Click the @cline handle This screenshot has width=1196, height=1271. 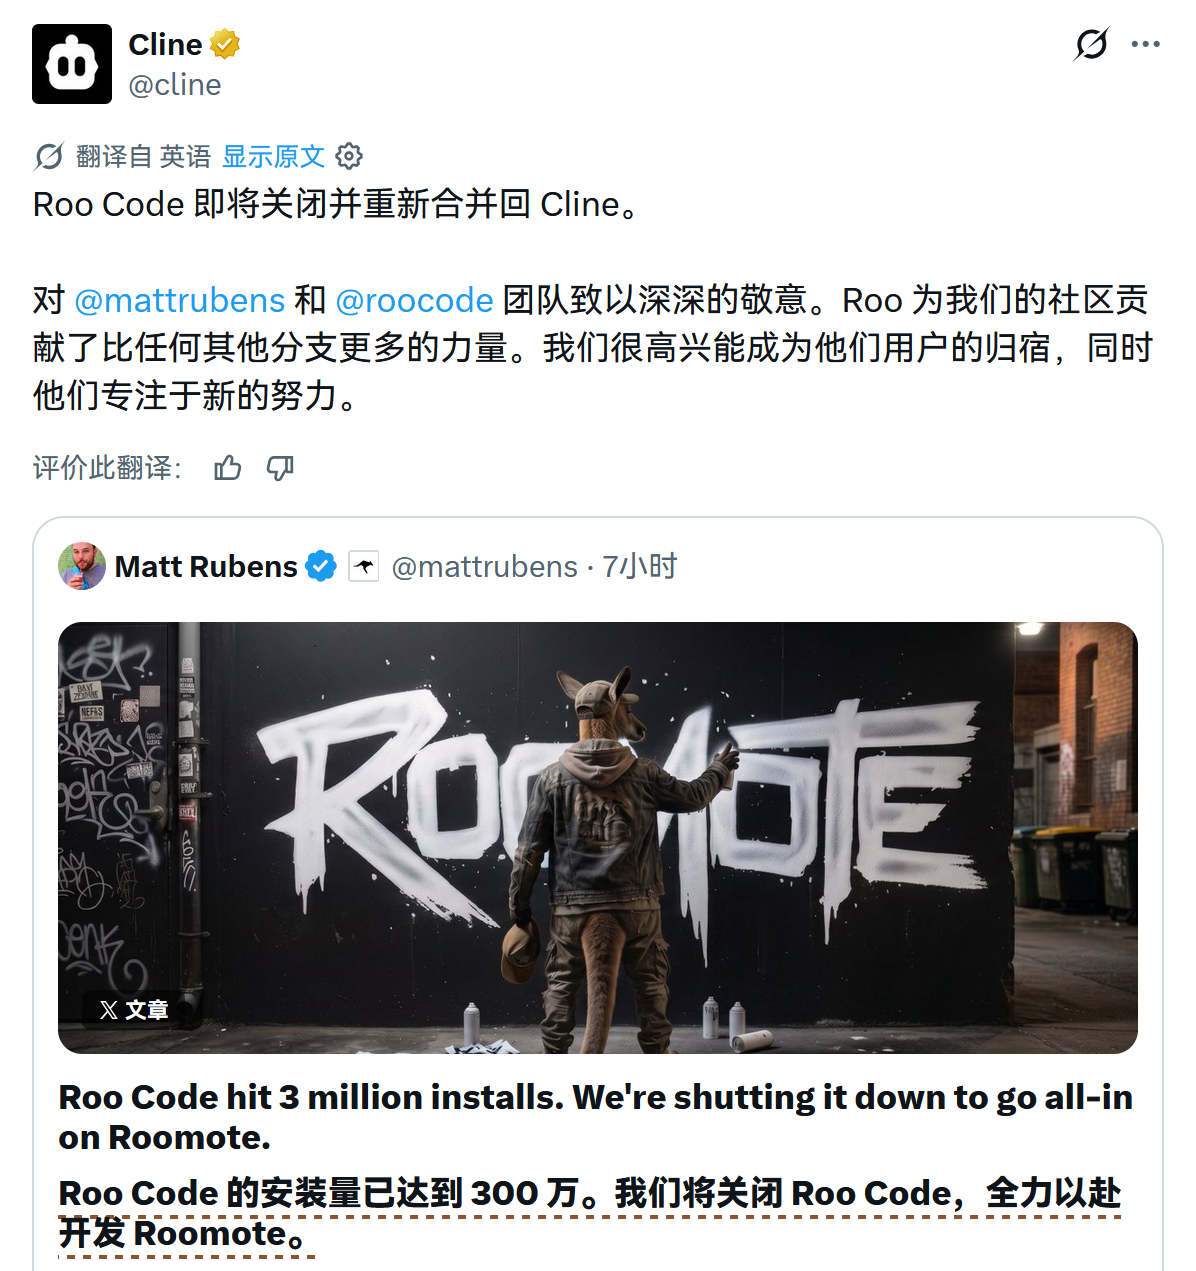[x=175, y=85]
